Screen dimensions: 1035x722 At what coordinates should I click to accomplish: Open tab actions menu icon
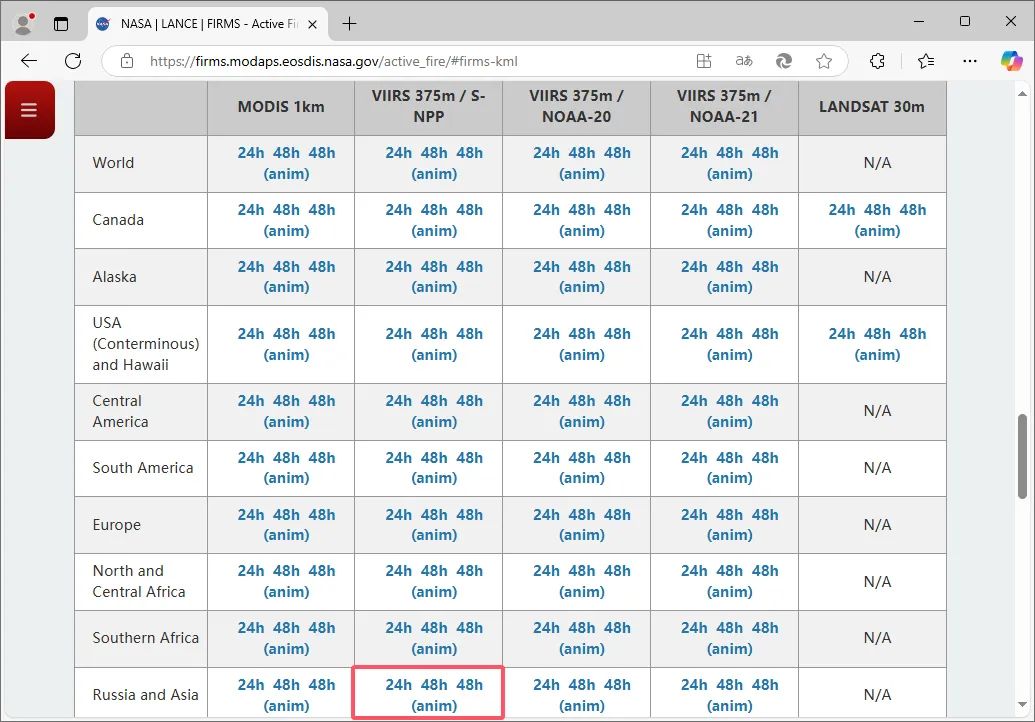(x=61, y=24)
